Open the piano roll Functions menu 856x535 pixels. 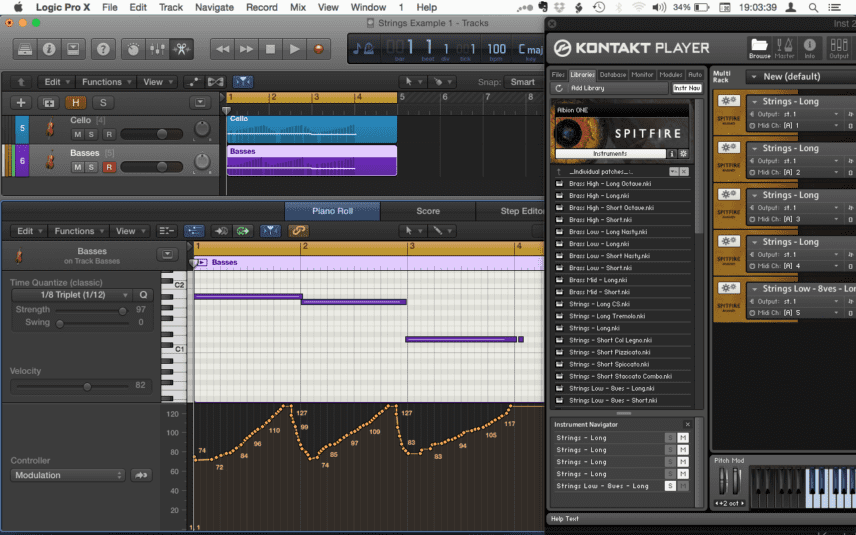pos(79,231)
